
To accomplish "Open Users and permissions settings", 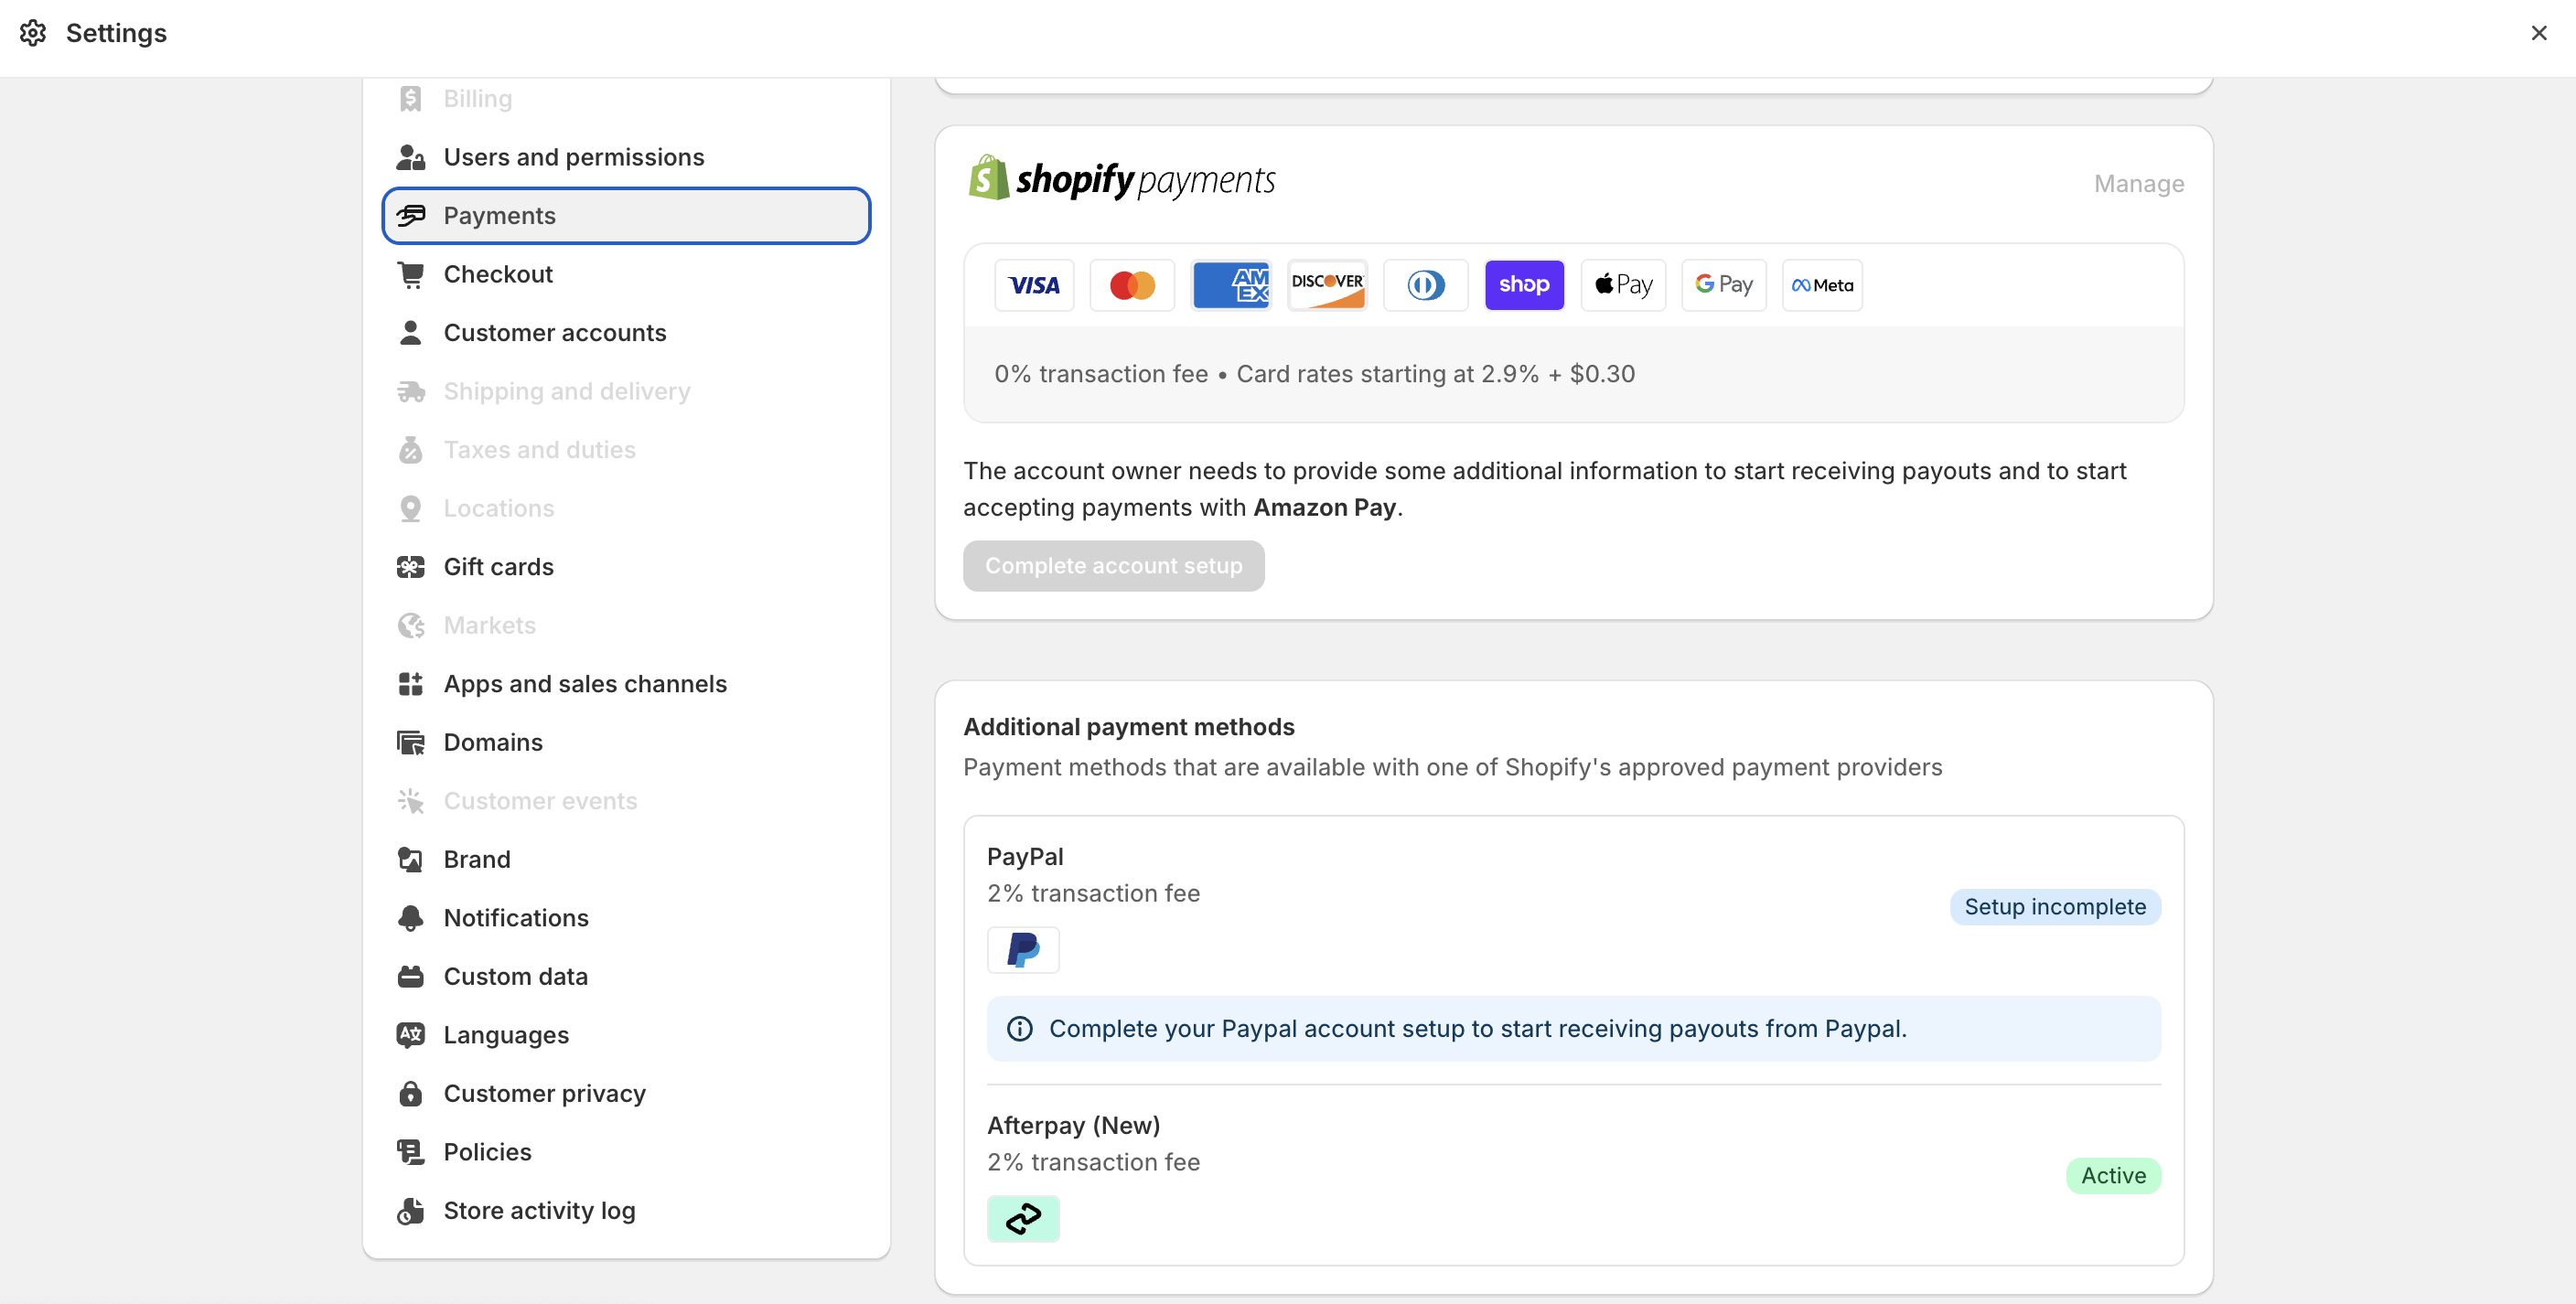I will tap(573, 157).
